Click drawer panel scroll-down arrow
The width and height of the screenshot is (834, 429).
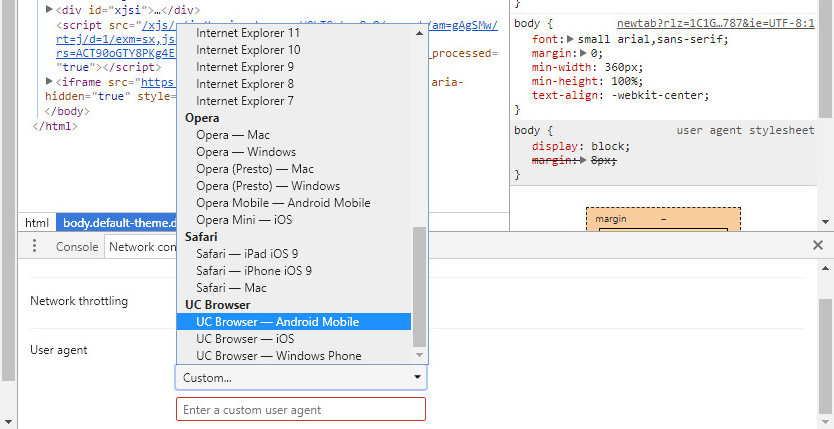pos(825,422)
